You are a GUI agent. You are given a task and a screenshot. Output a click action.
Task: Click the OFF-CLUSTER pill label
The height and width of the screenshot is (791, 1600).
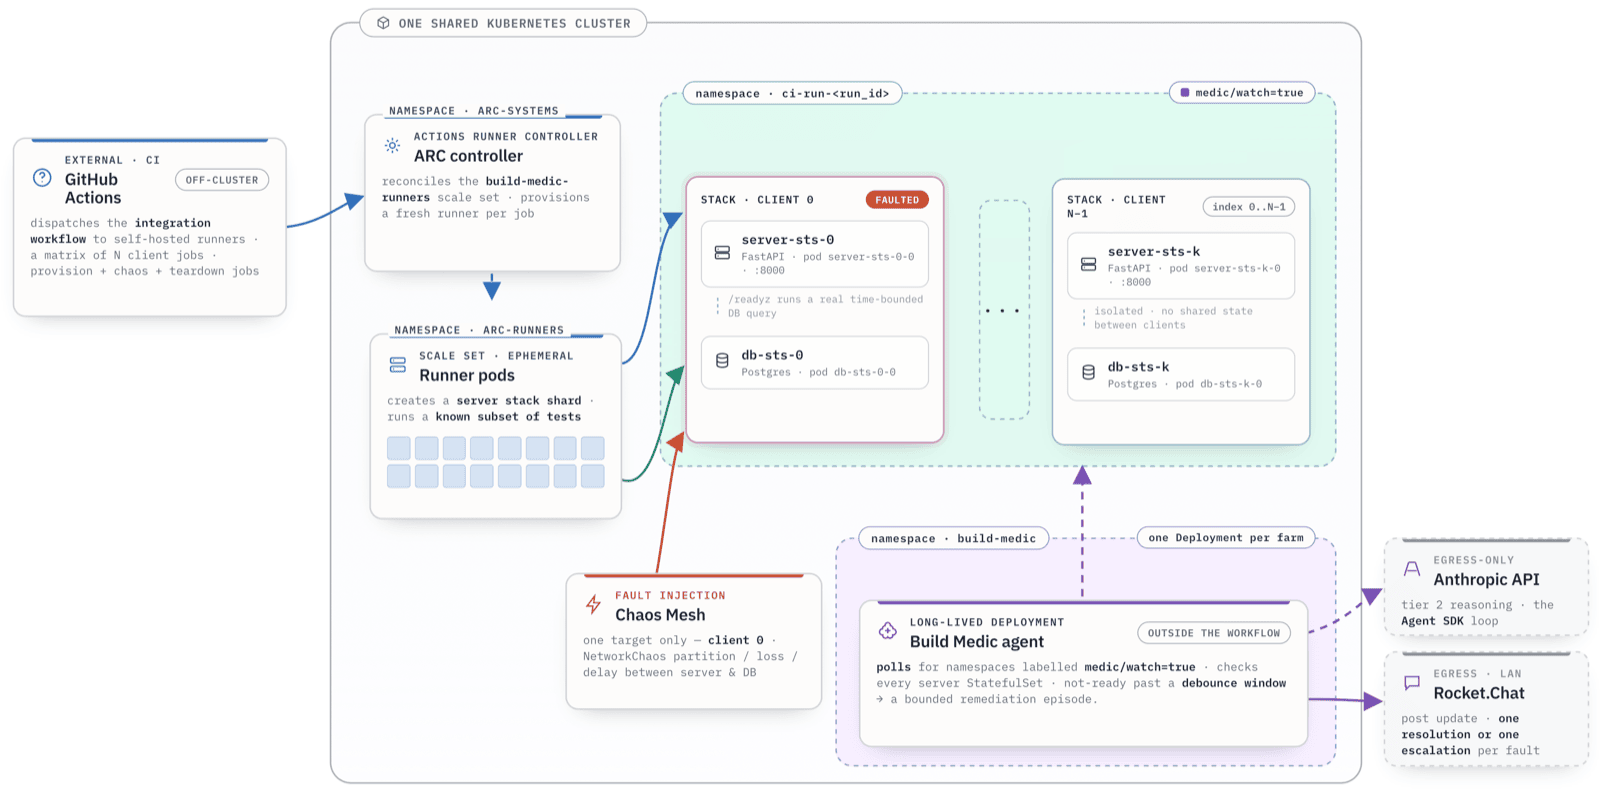tap(222, 180)
